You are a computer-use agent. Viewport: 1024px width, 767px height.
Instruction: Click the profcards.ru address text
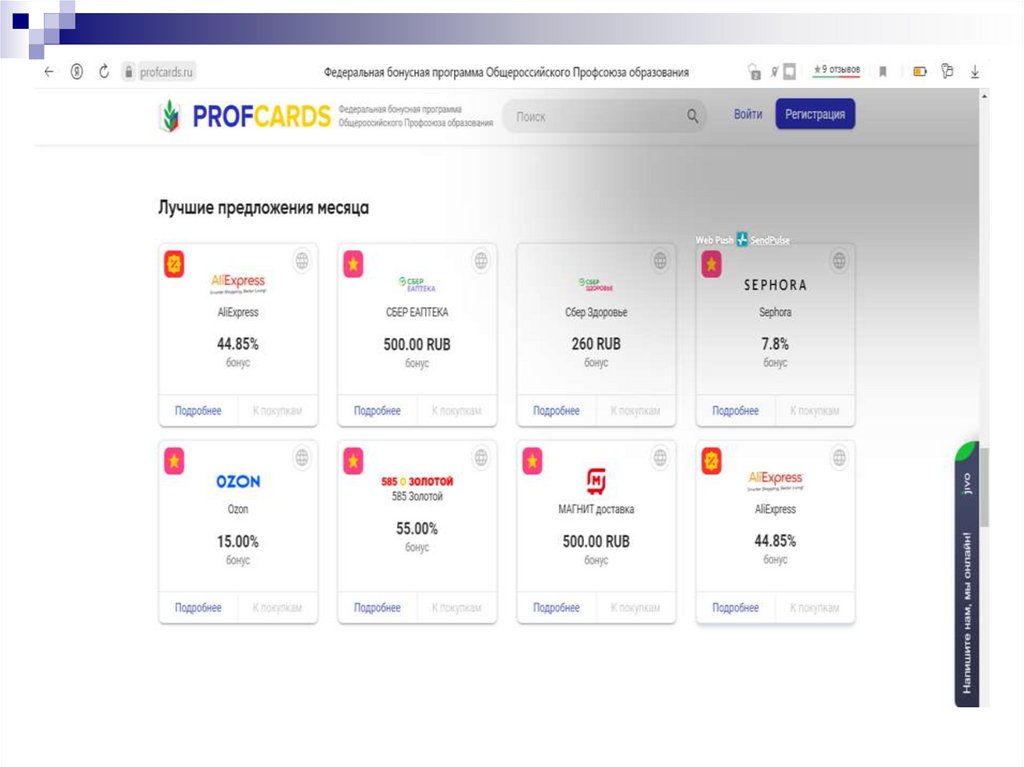[166, 72]
